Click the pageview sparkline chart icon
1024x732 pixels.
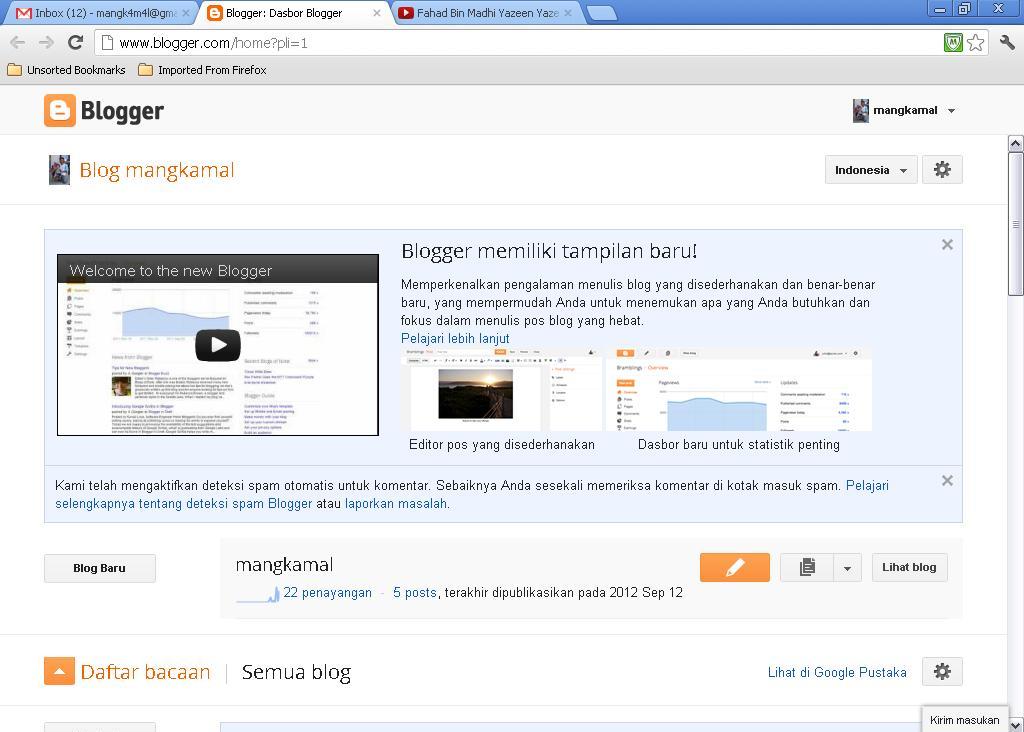tap(258, 594)
